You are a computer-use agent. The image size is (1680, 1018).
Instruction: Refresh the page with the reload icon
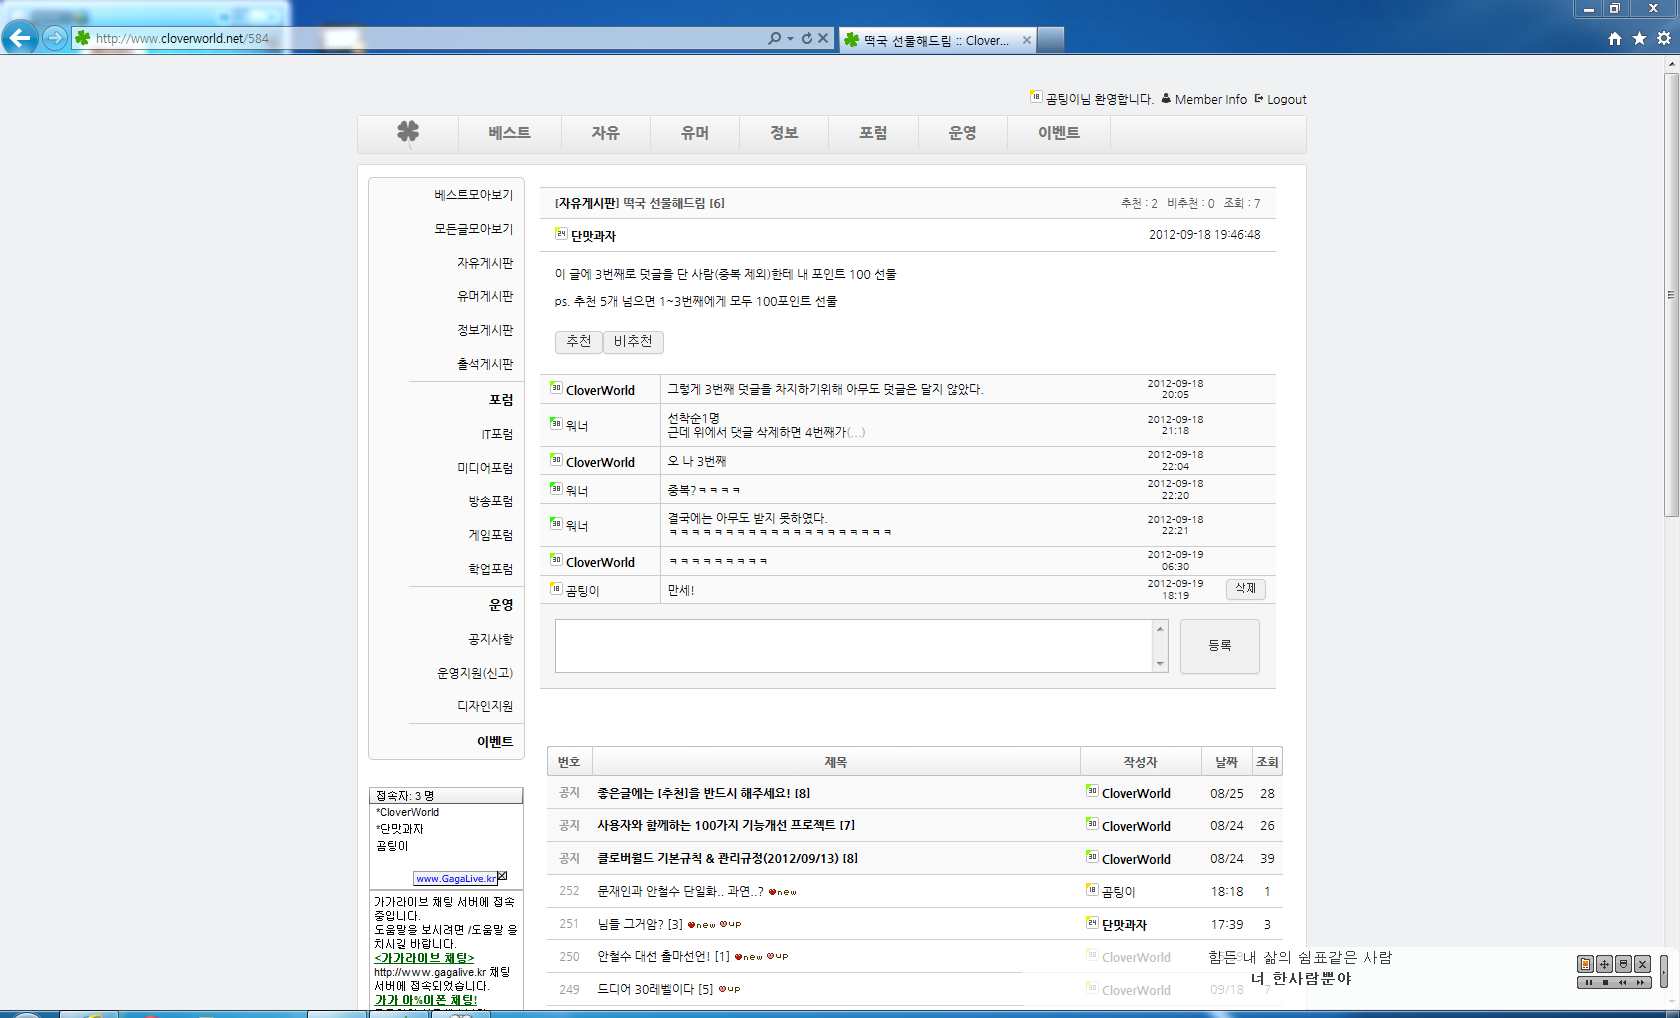click(807, 39)
